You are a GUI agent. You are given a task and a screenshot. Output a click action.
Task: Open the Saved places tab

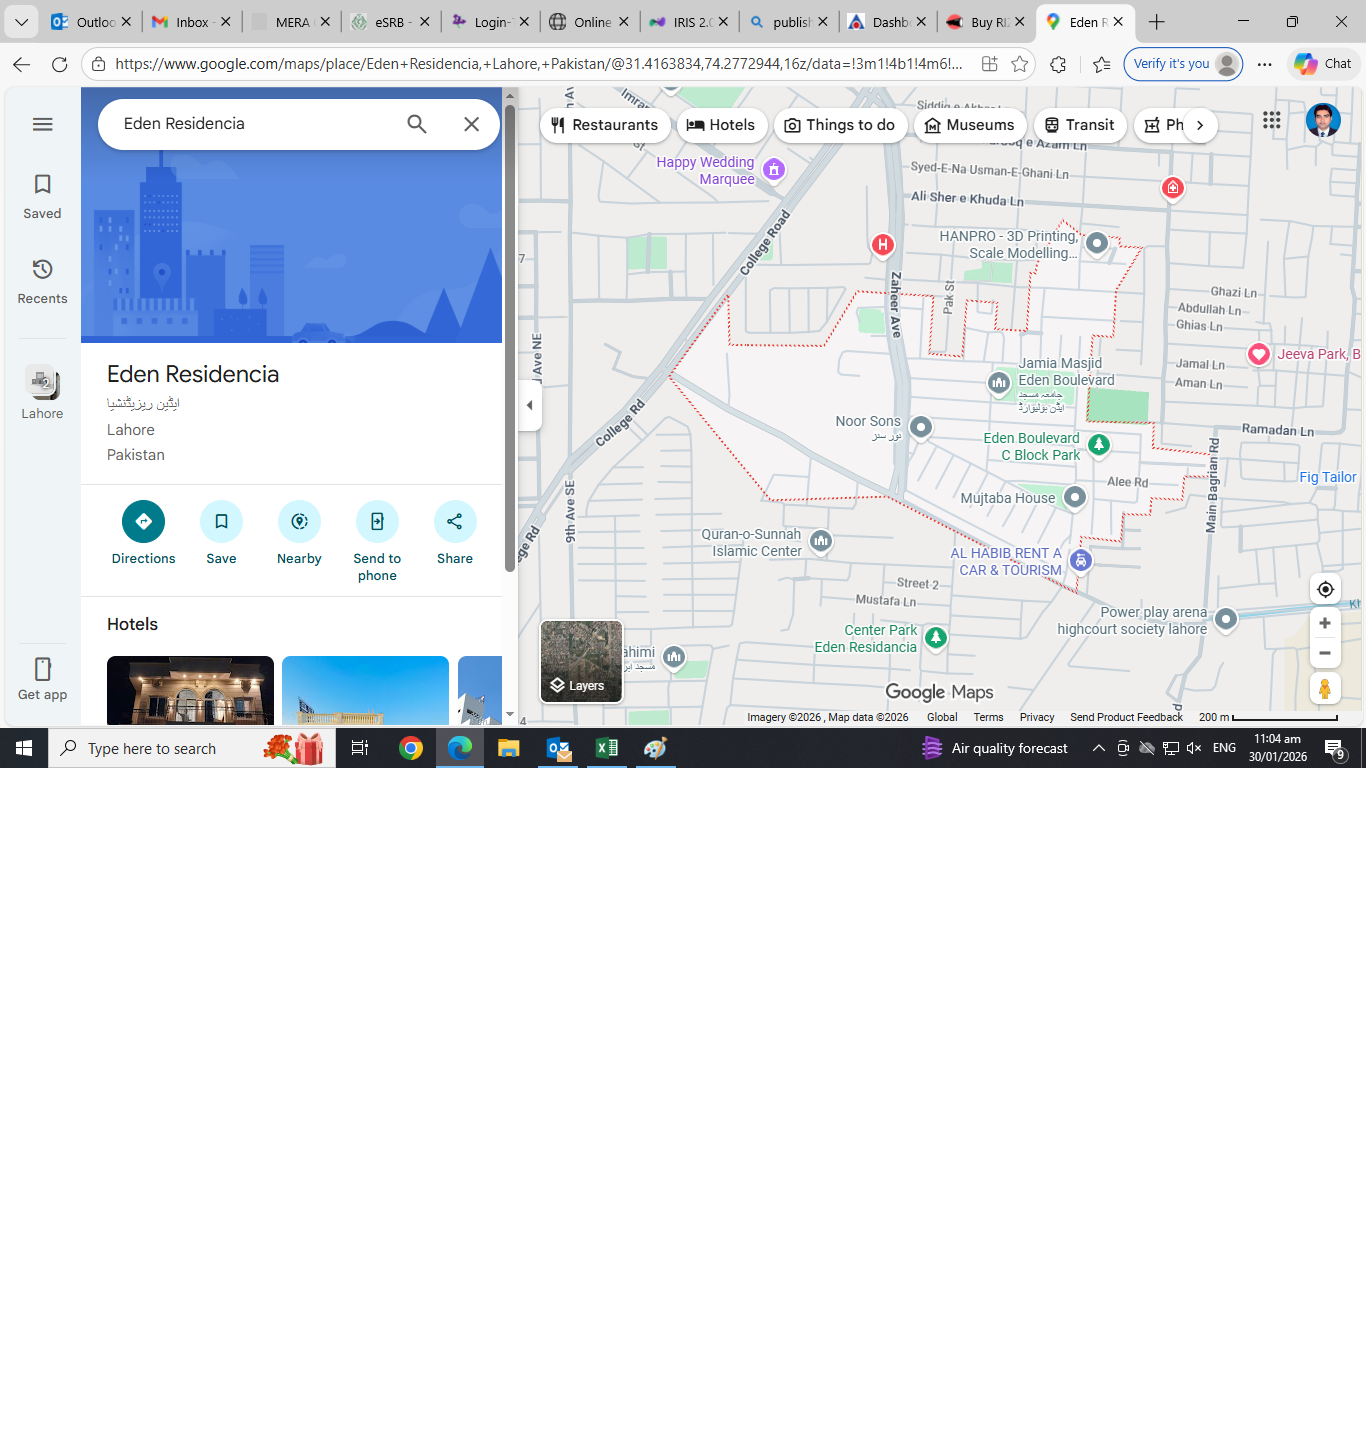pos(42,196)
